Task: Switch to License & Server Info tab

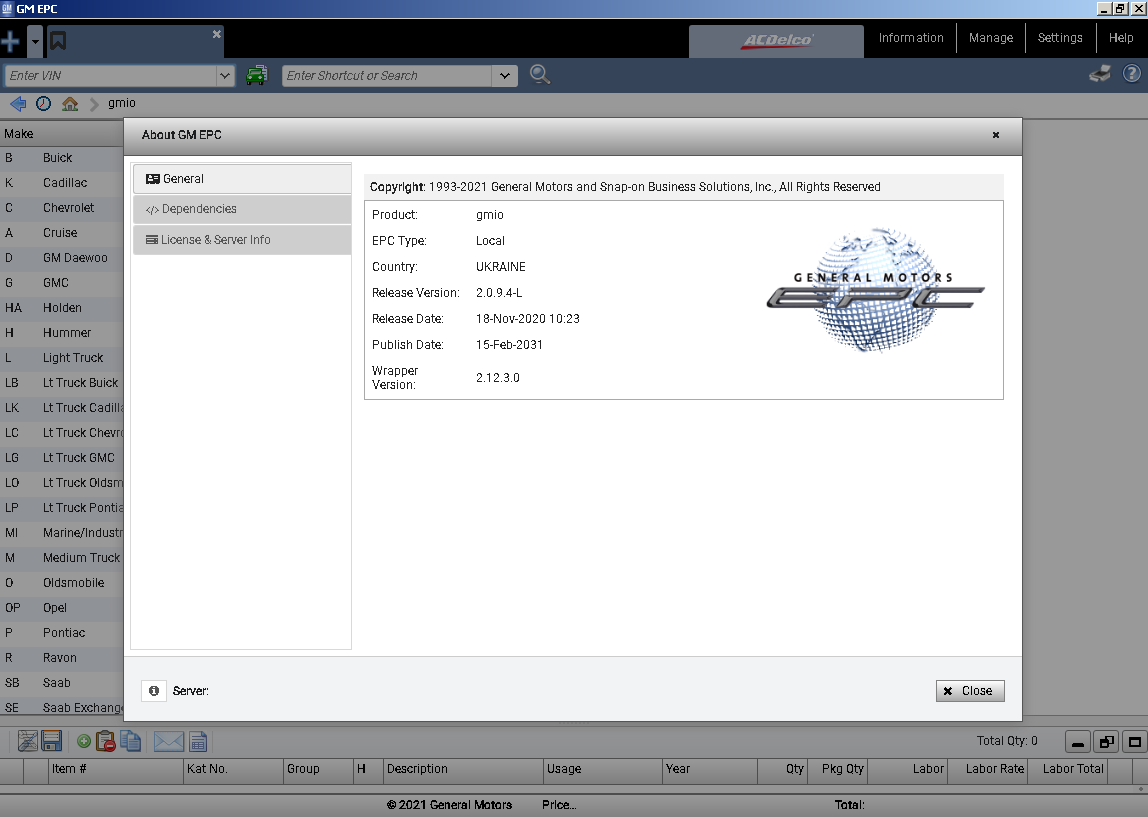Action: 242,240
